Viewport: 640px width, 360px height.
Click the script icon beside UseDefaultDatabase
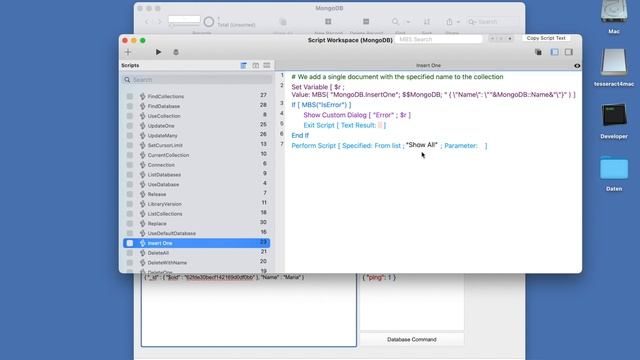pyautogui.click(x=142, y=233)
